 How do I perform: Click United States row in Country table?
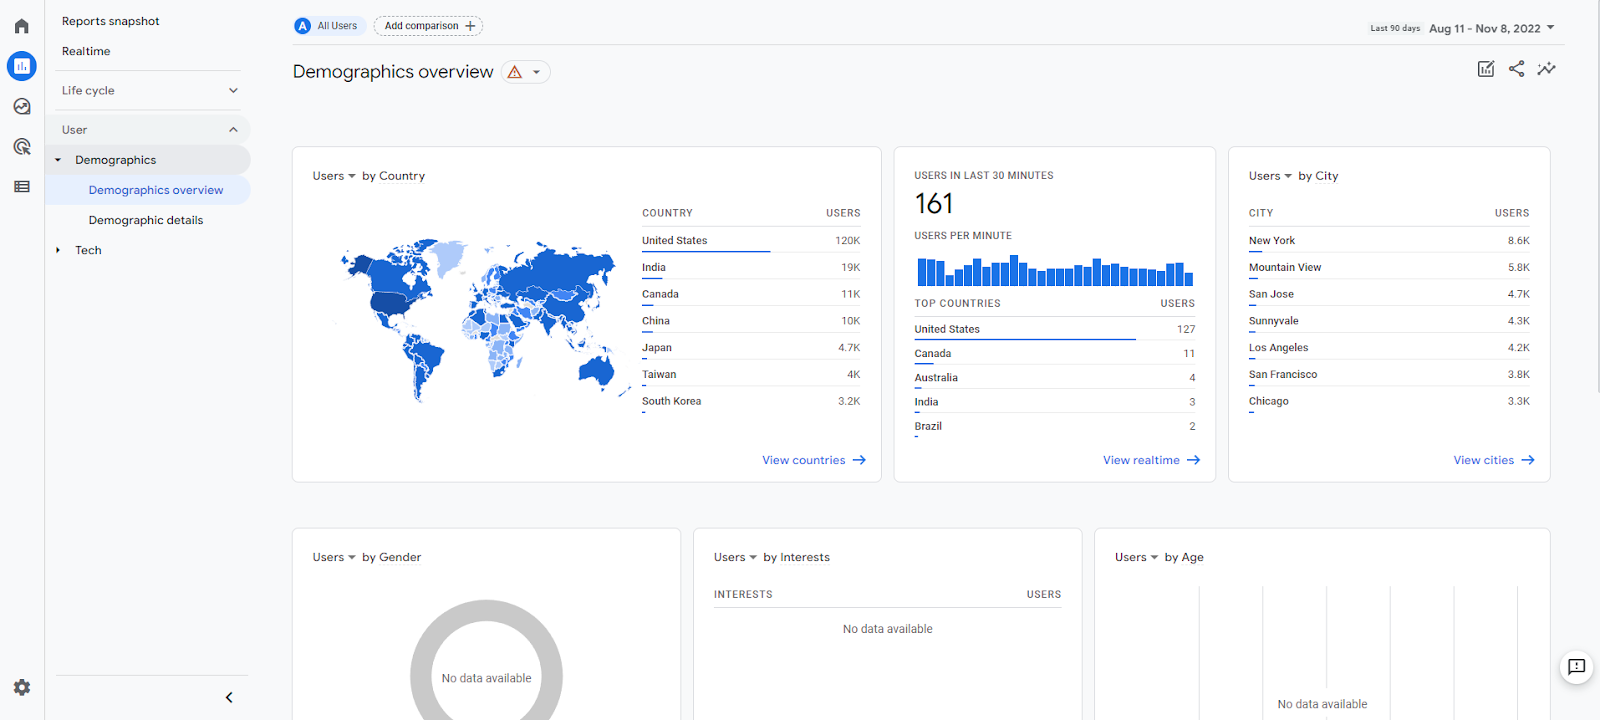751,240
